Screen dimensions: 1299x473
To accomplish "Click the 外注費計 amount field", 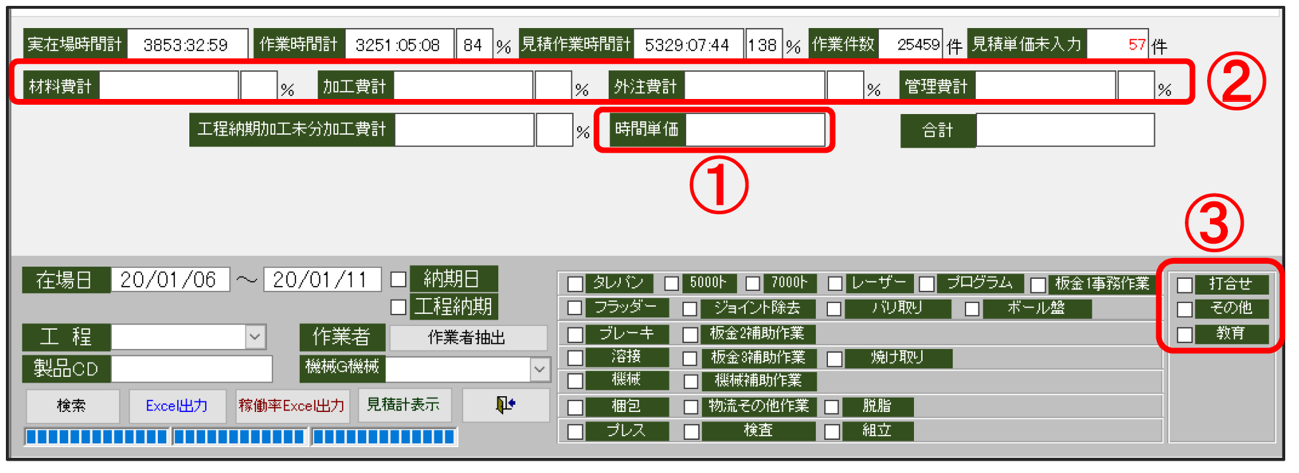I will click(x=755, y=86).
